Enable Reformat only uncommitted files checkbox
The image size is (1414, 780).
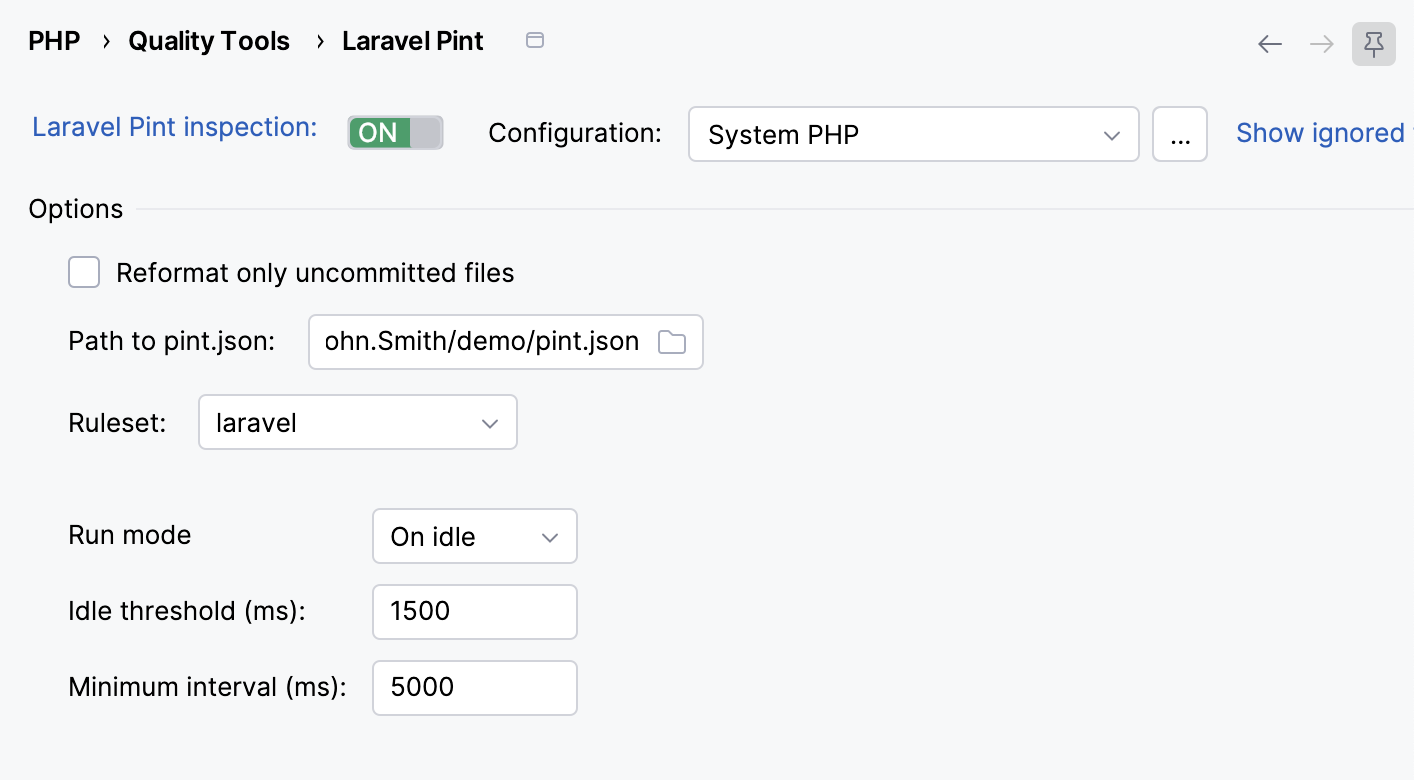(84, 272)
